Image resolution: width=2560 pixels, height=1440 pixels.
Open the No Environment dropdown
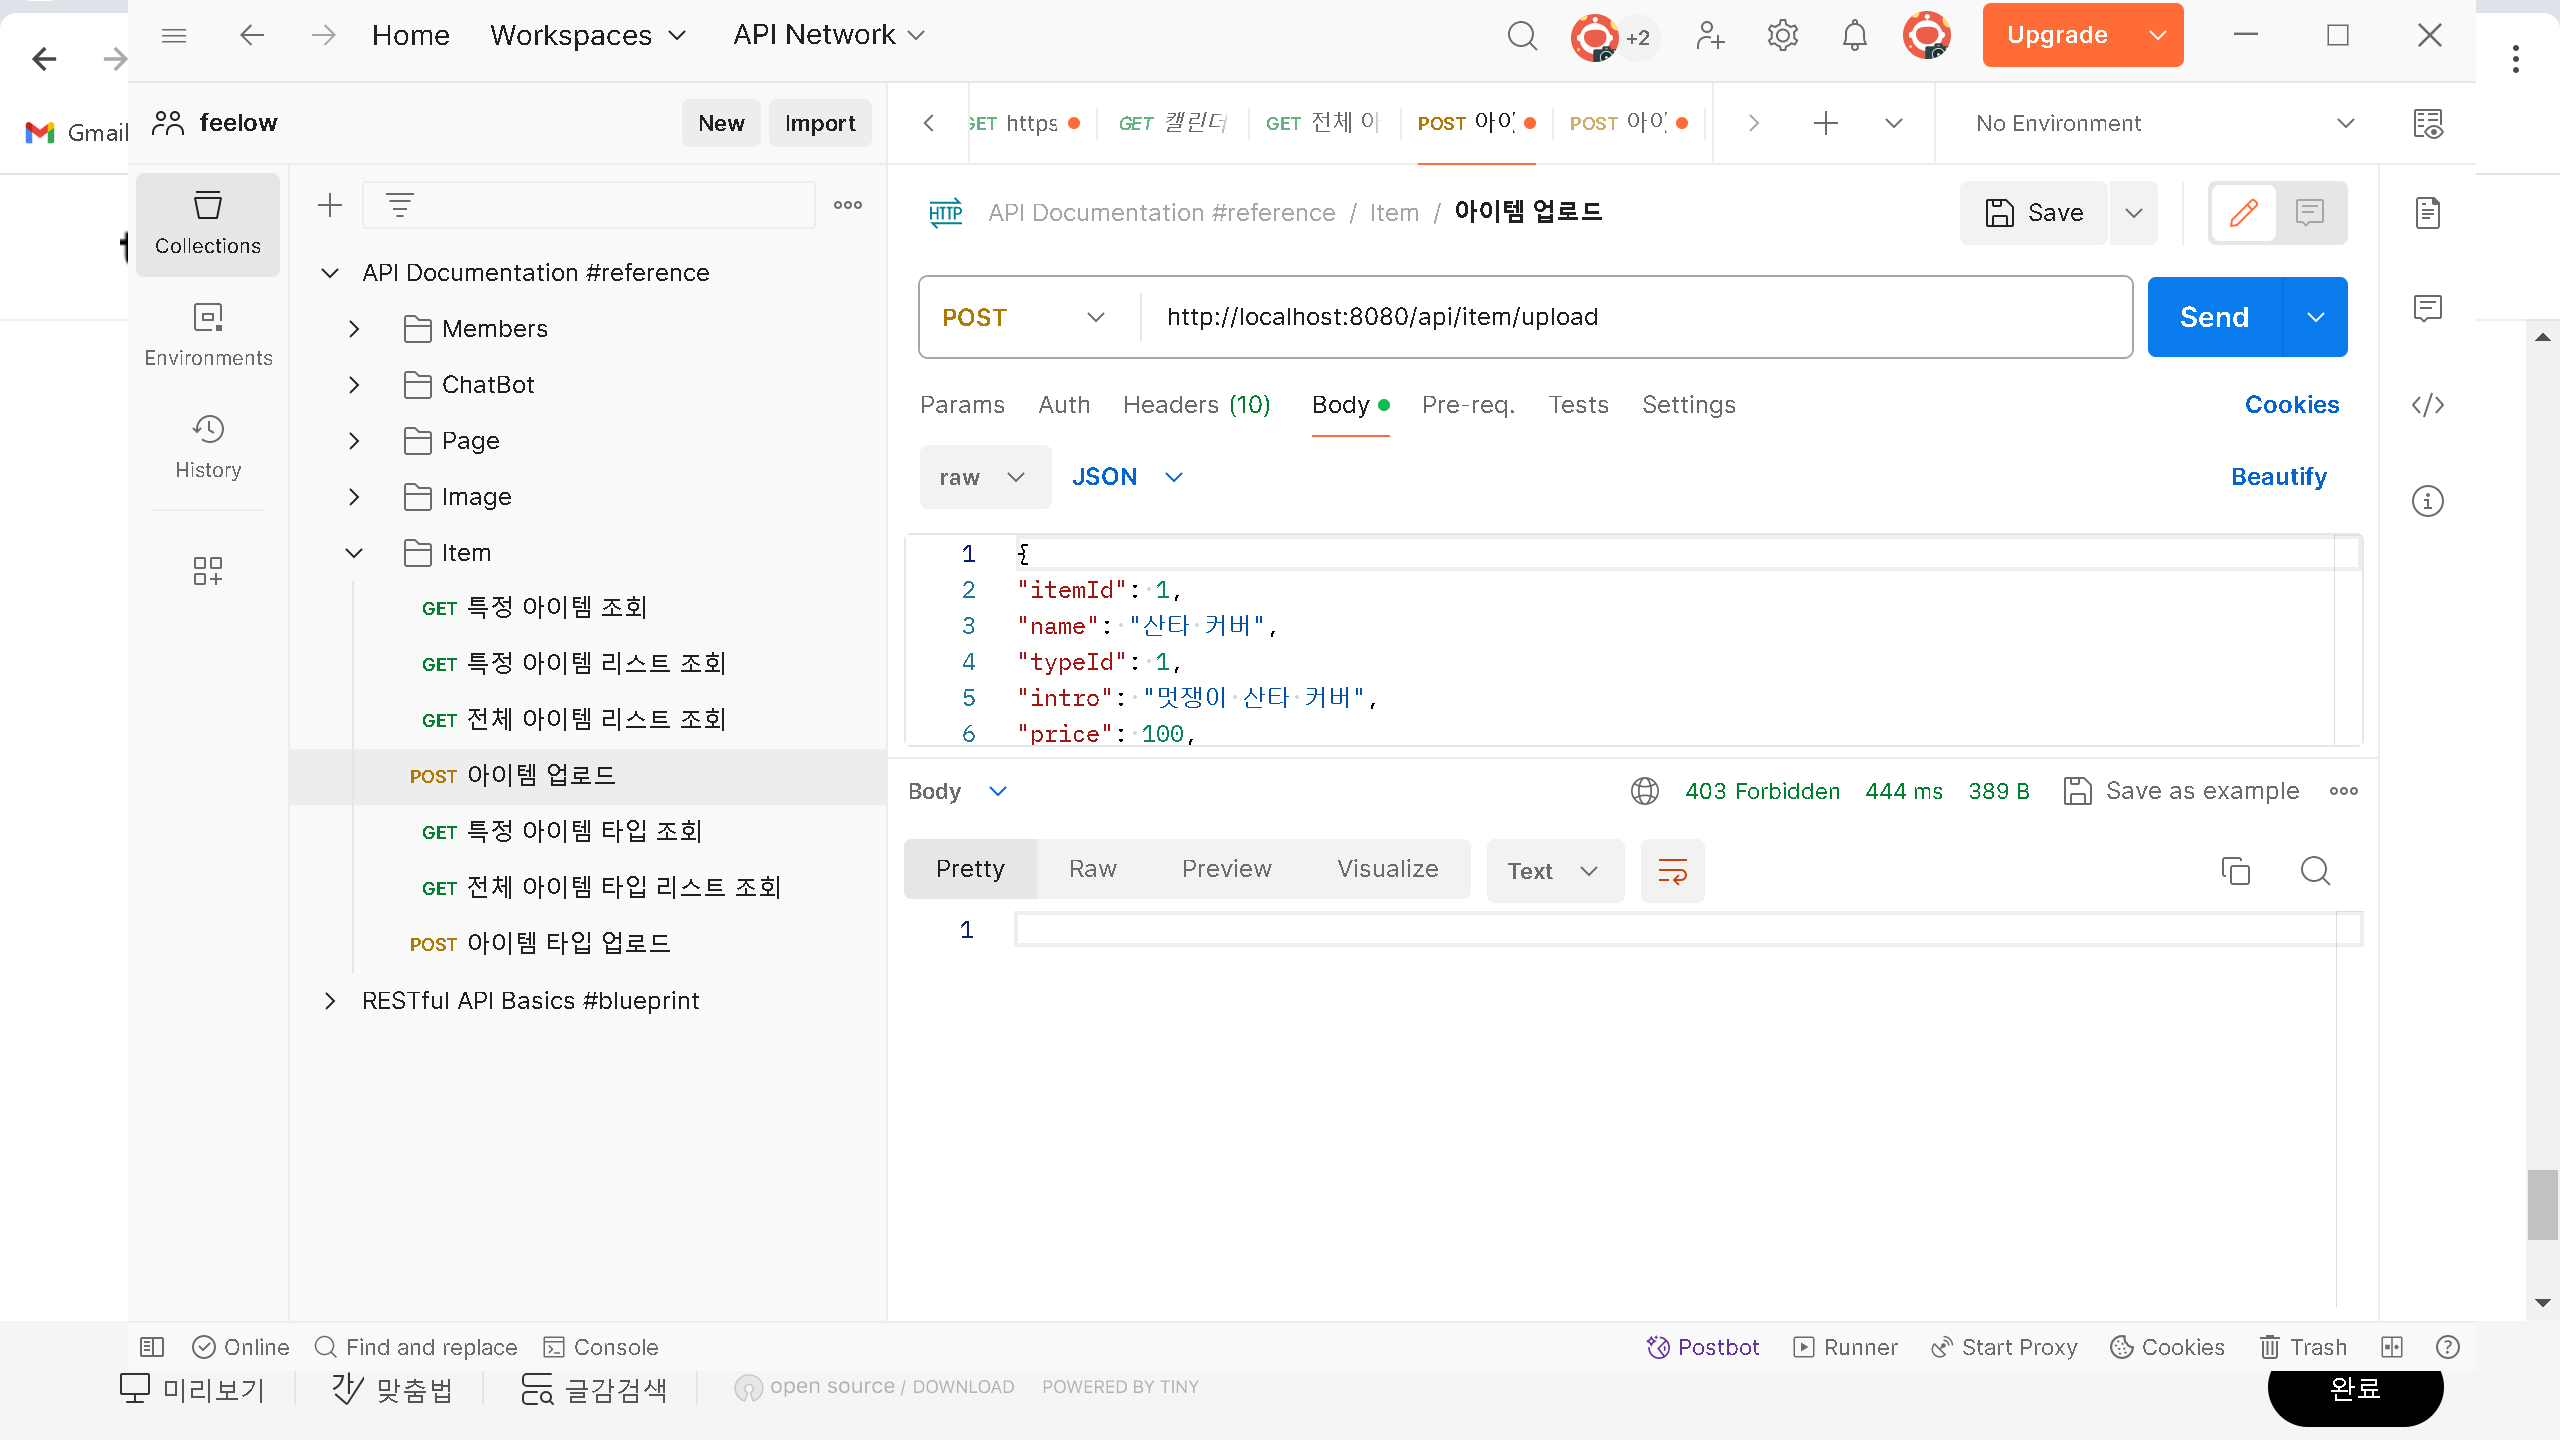[2160, 123]
